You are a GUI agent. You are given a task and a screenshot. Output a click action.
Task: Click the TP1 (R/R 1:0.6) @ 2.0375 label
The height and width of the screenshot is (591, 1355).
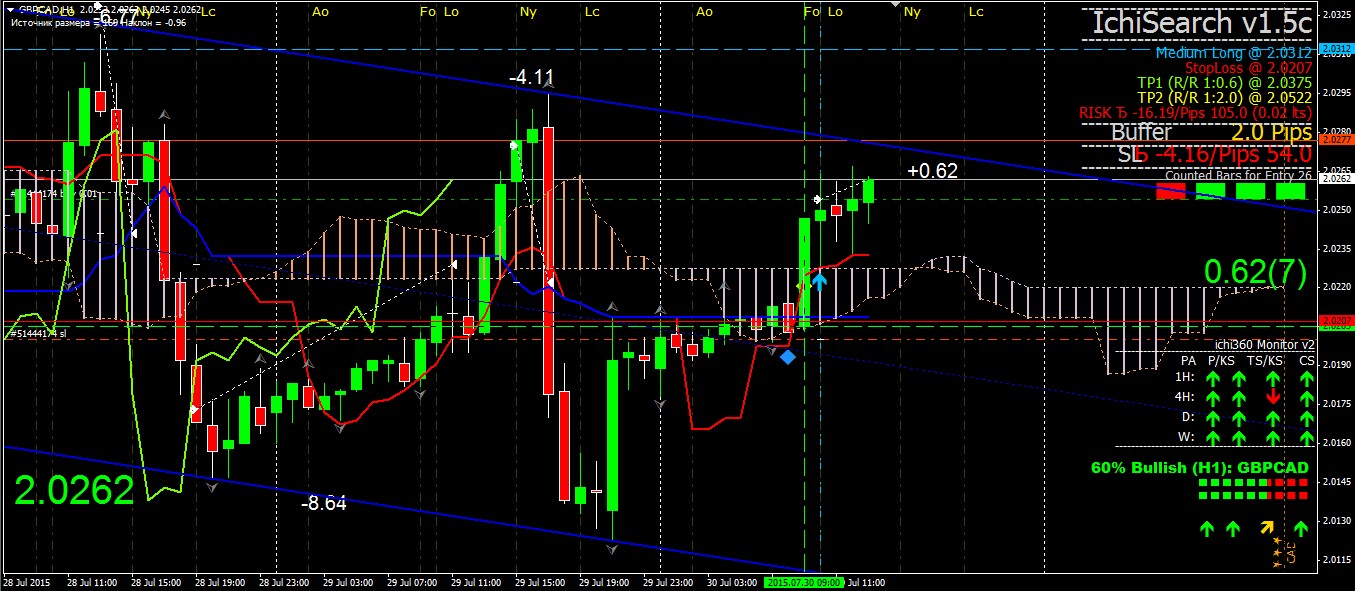click(1225, 83)
